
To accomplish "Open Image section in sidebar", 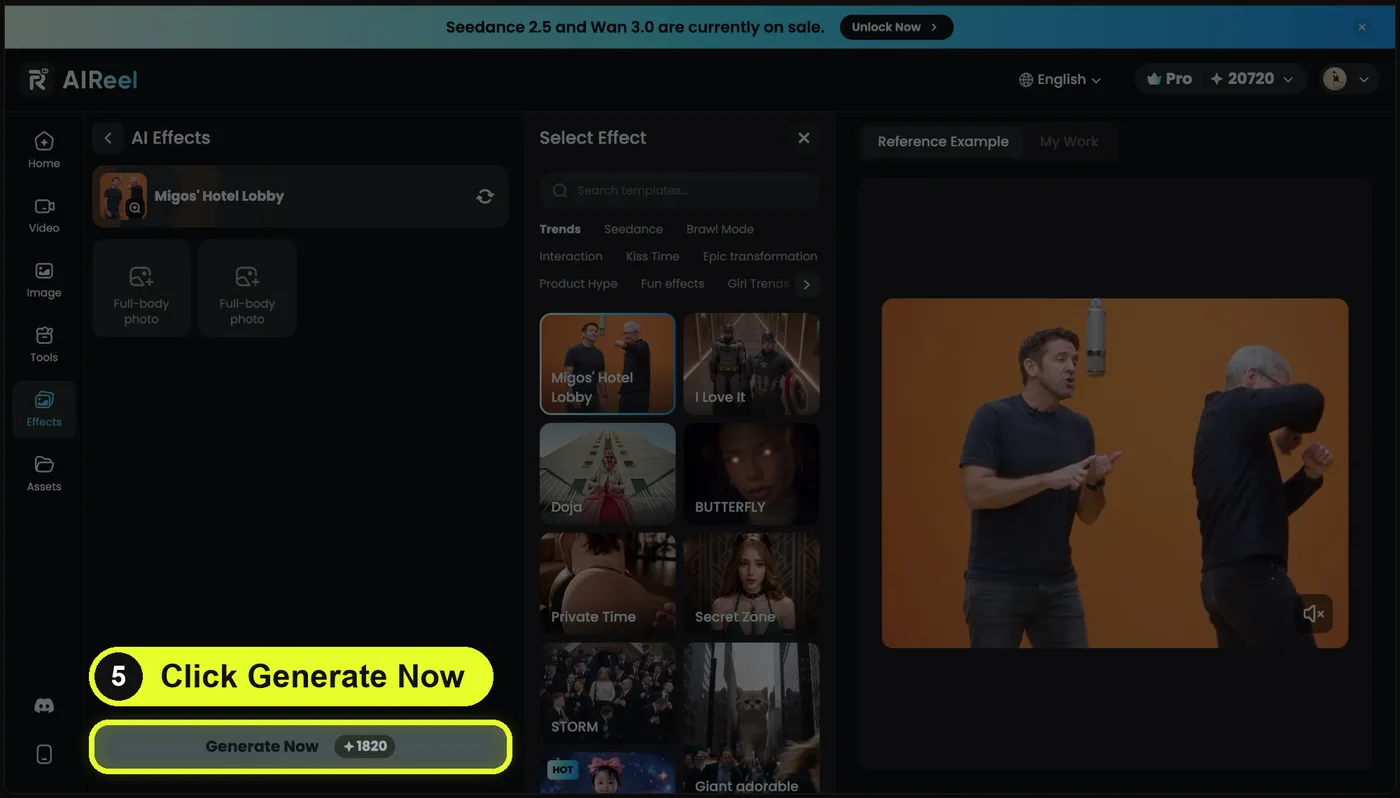I will 44,280.
